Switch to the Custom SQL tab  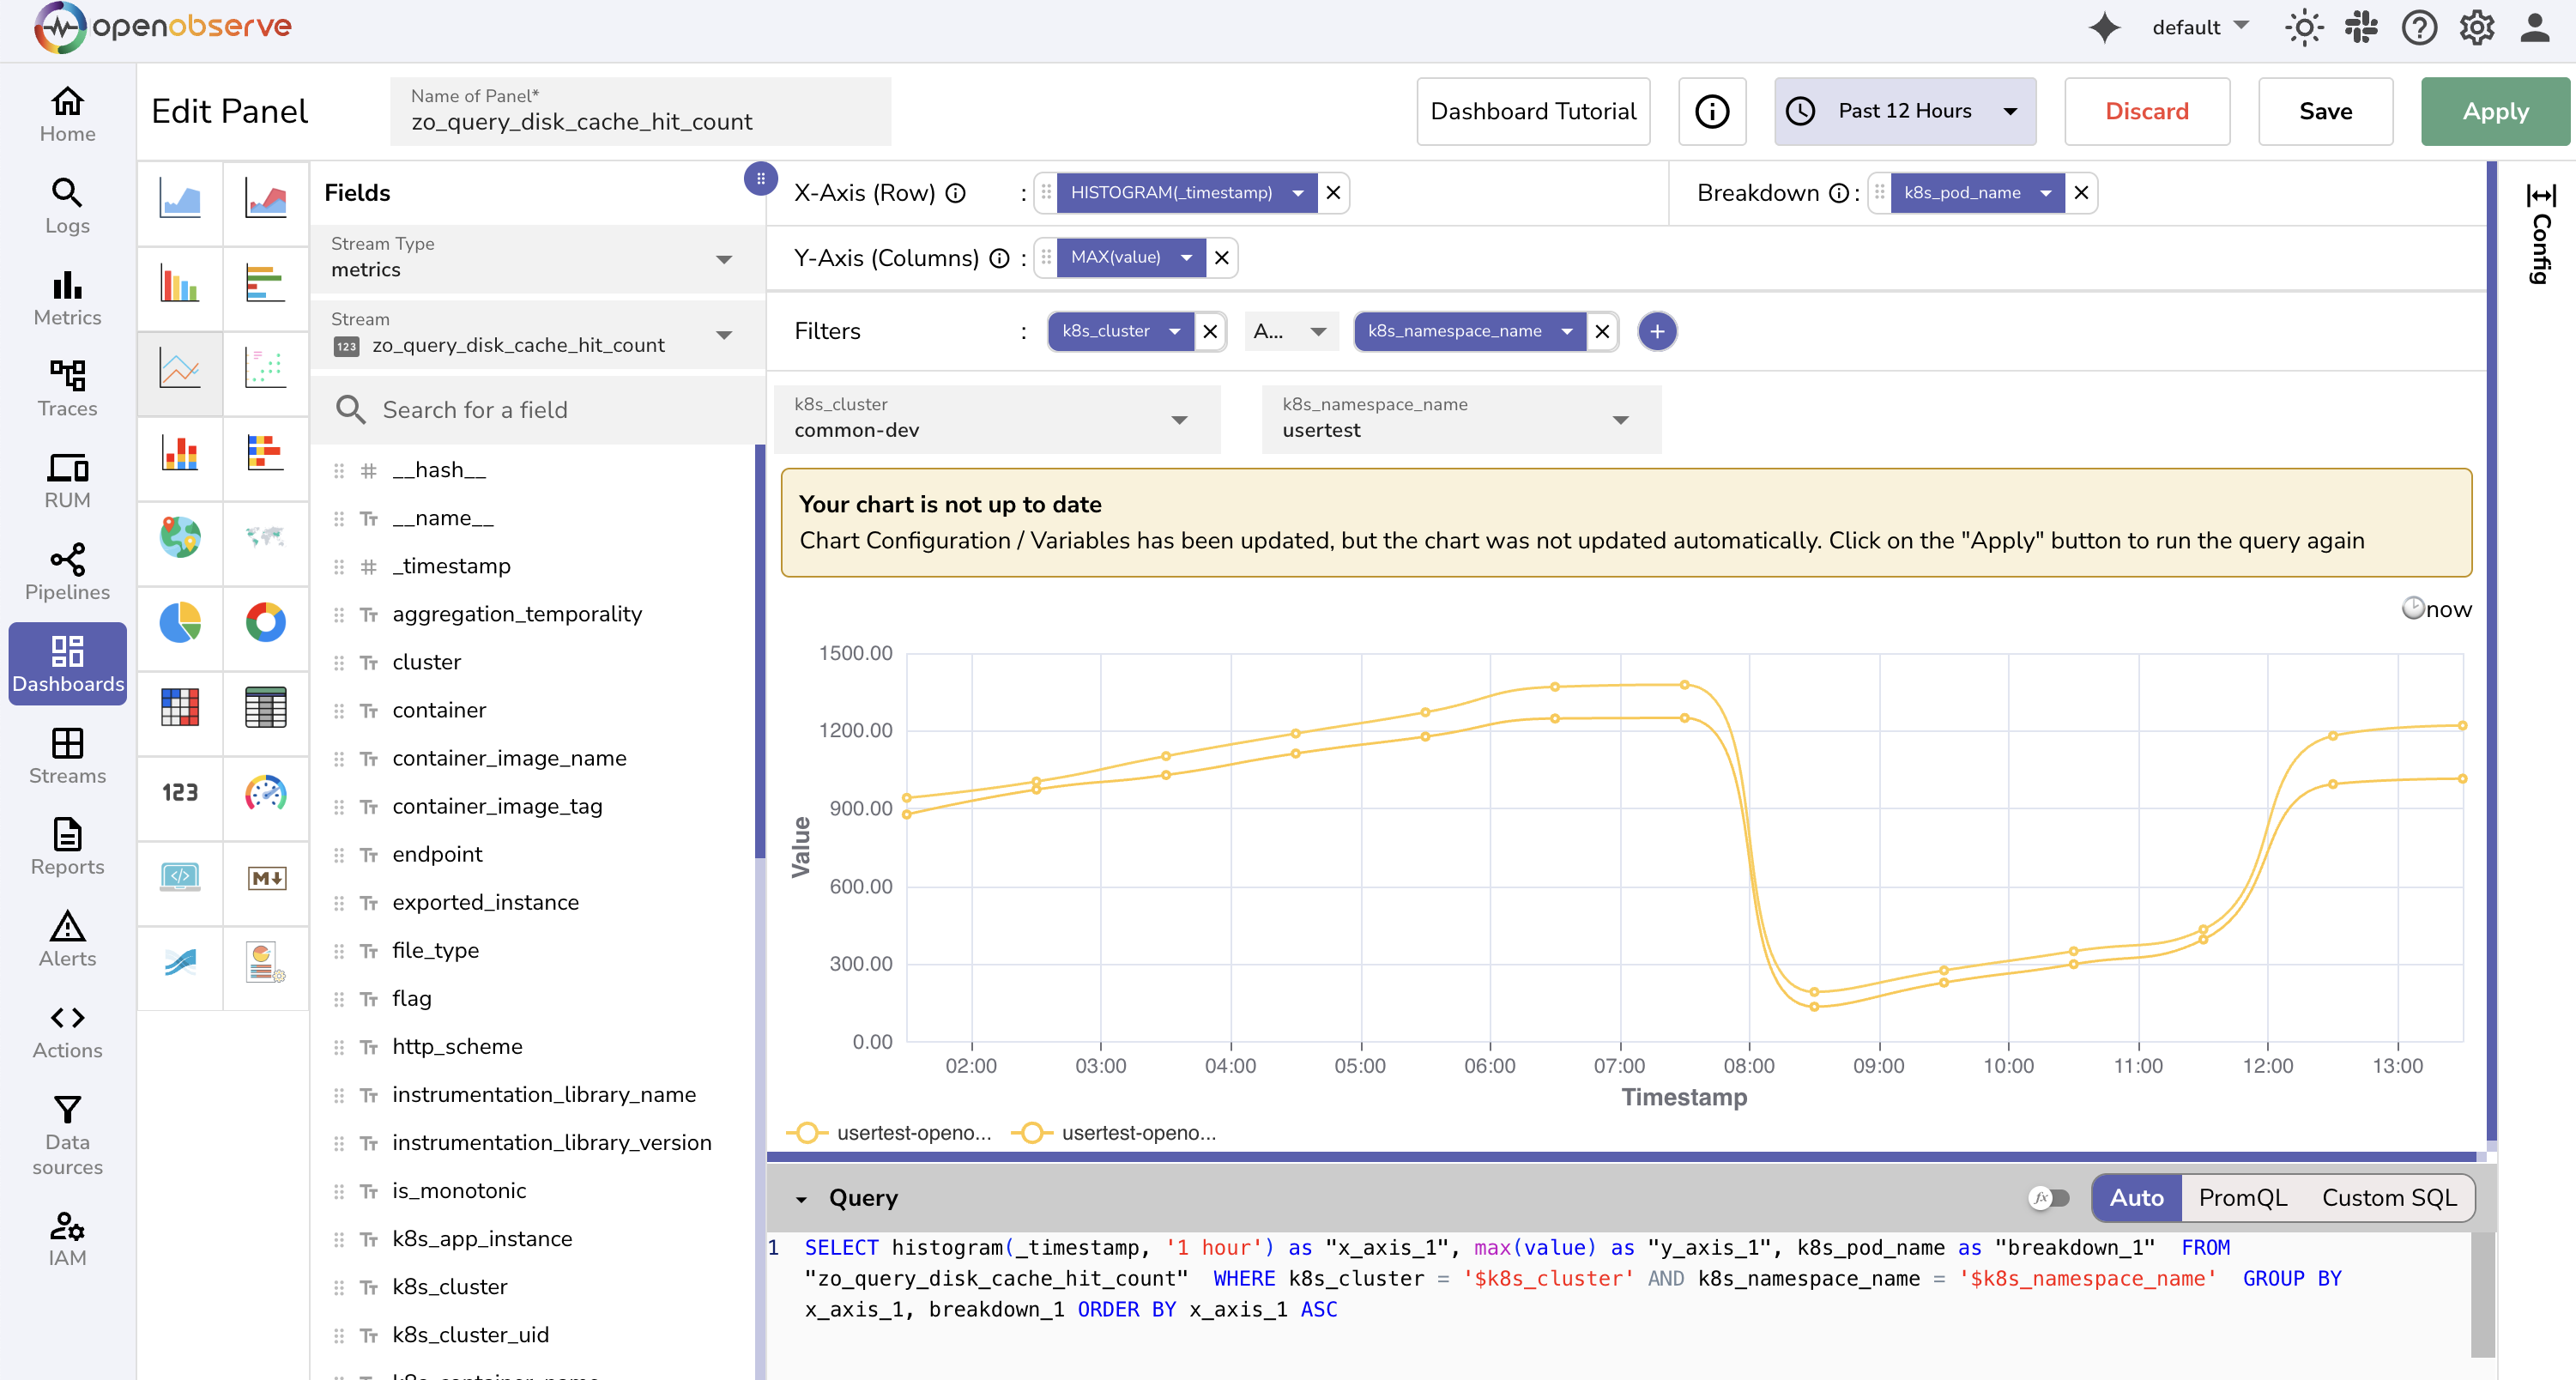(x=2388, y=1197)
